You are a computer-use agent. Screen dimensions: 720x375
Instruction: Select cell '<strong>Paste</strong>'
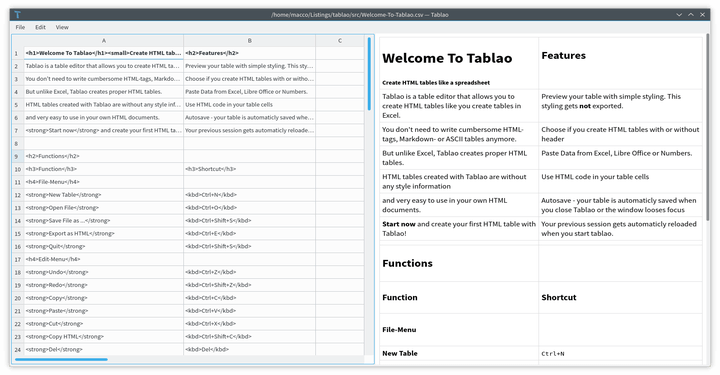tap(104, 311)
